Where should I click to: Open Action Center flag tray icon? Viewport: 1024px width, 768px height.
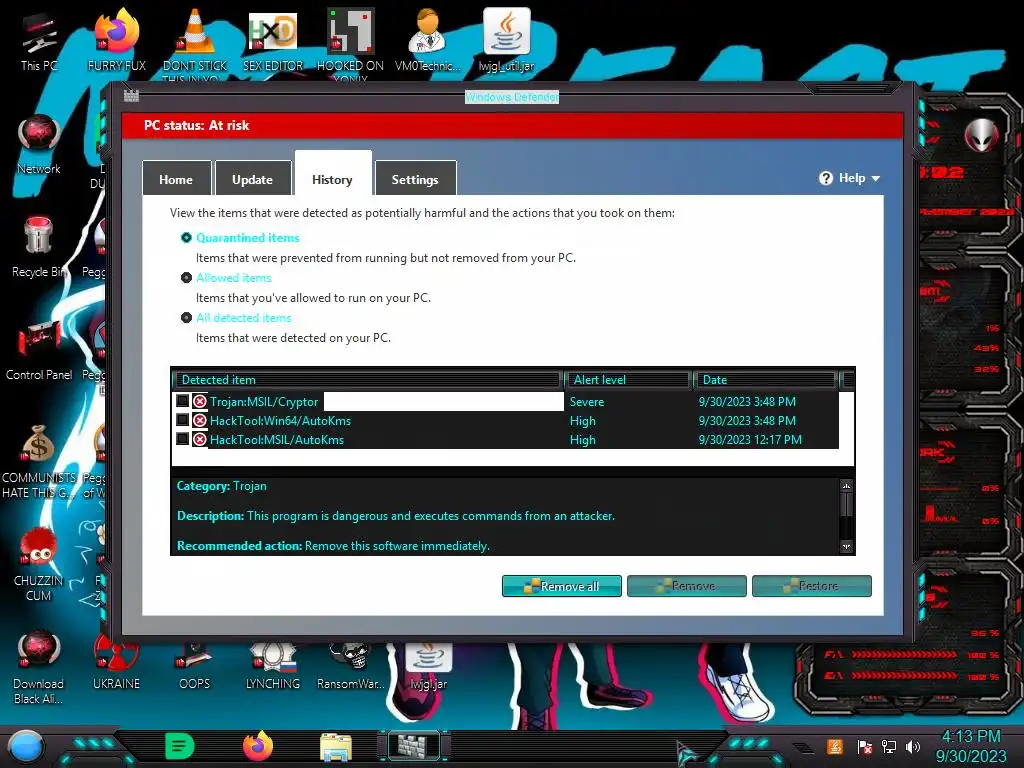(864, 747)
